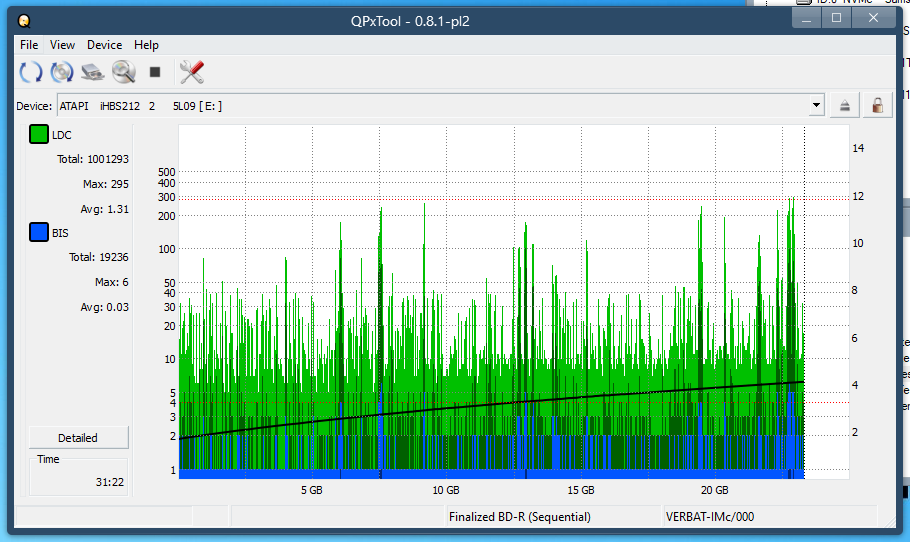Image resolution: width=910 pixels, height=542 pixels.
Task: Click the LDC Total: 1001293 value
Action: 93,159
